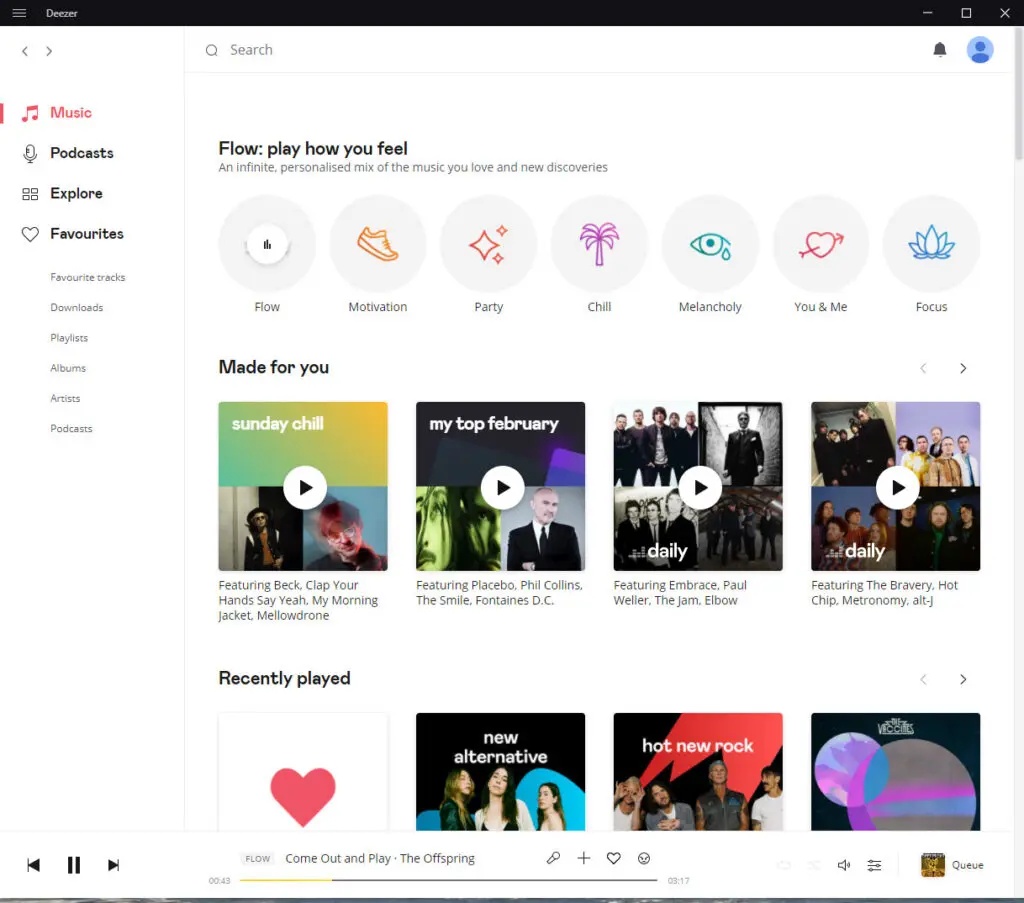Pause the current song
The image size is (1024, 903).
[74, 865]
